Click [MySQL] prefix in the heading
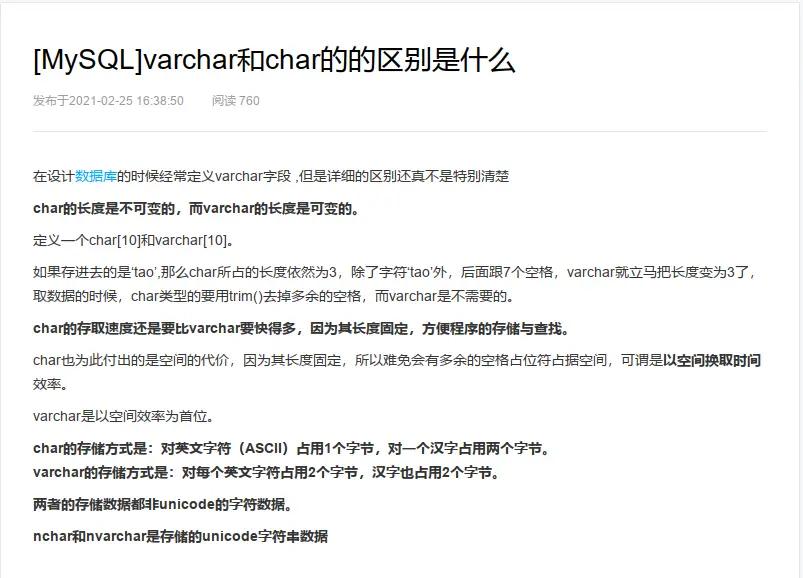Viewport: 803px width, 578px height. (x=88, y=60)
